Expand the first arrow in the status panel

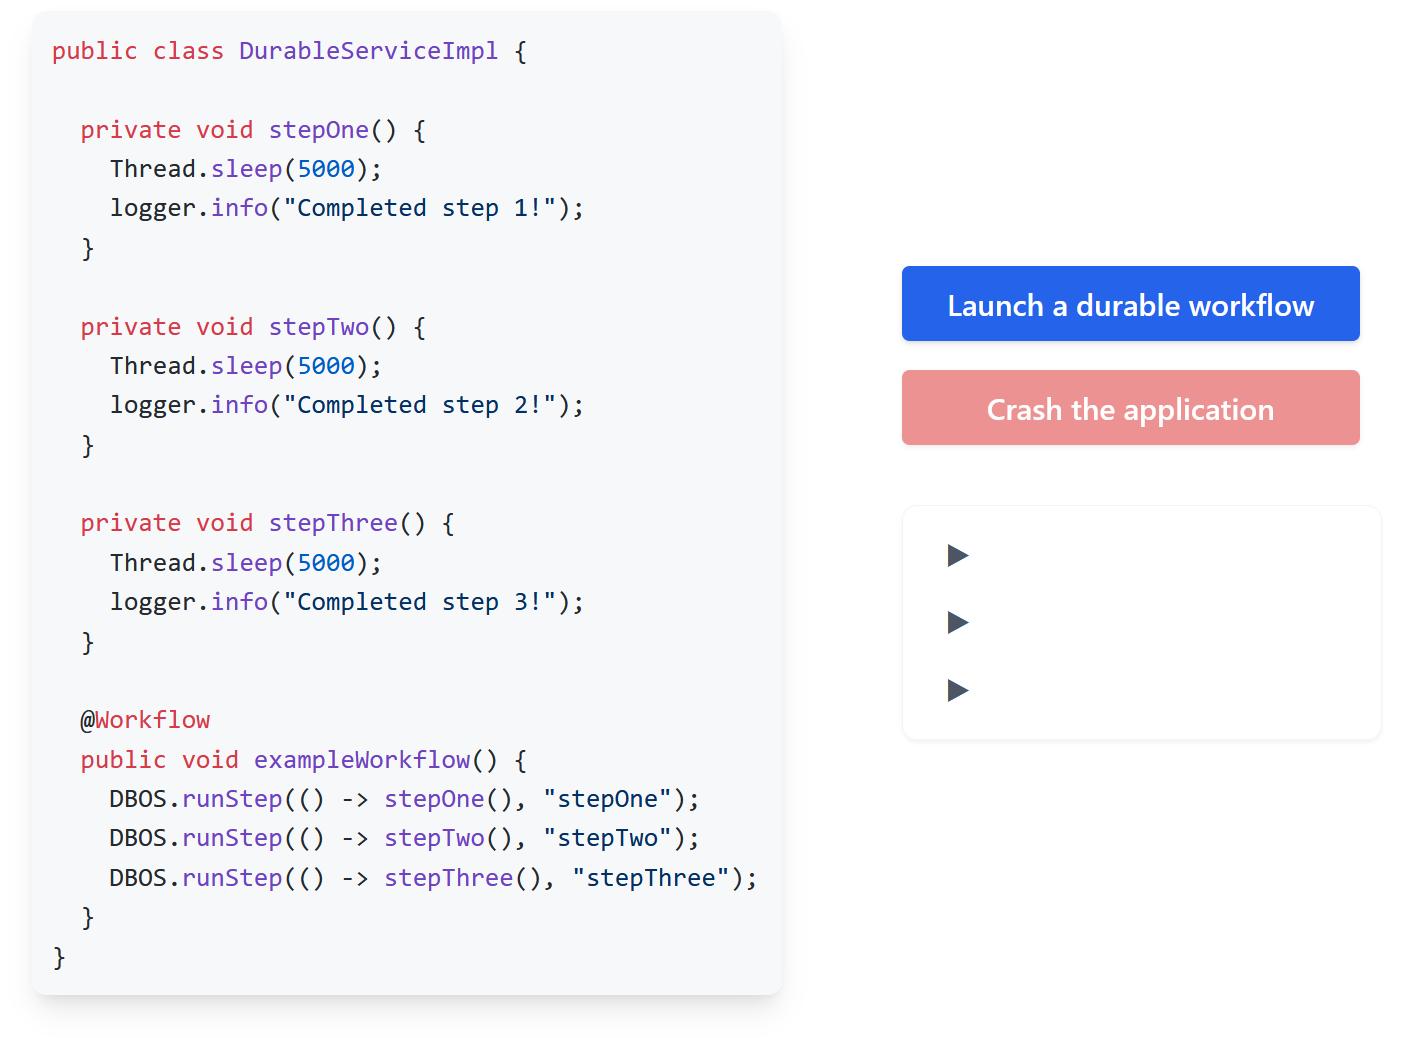click(957, 556)
